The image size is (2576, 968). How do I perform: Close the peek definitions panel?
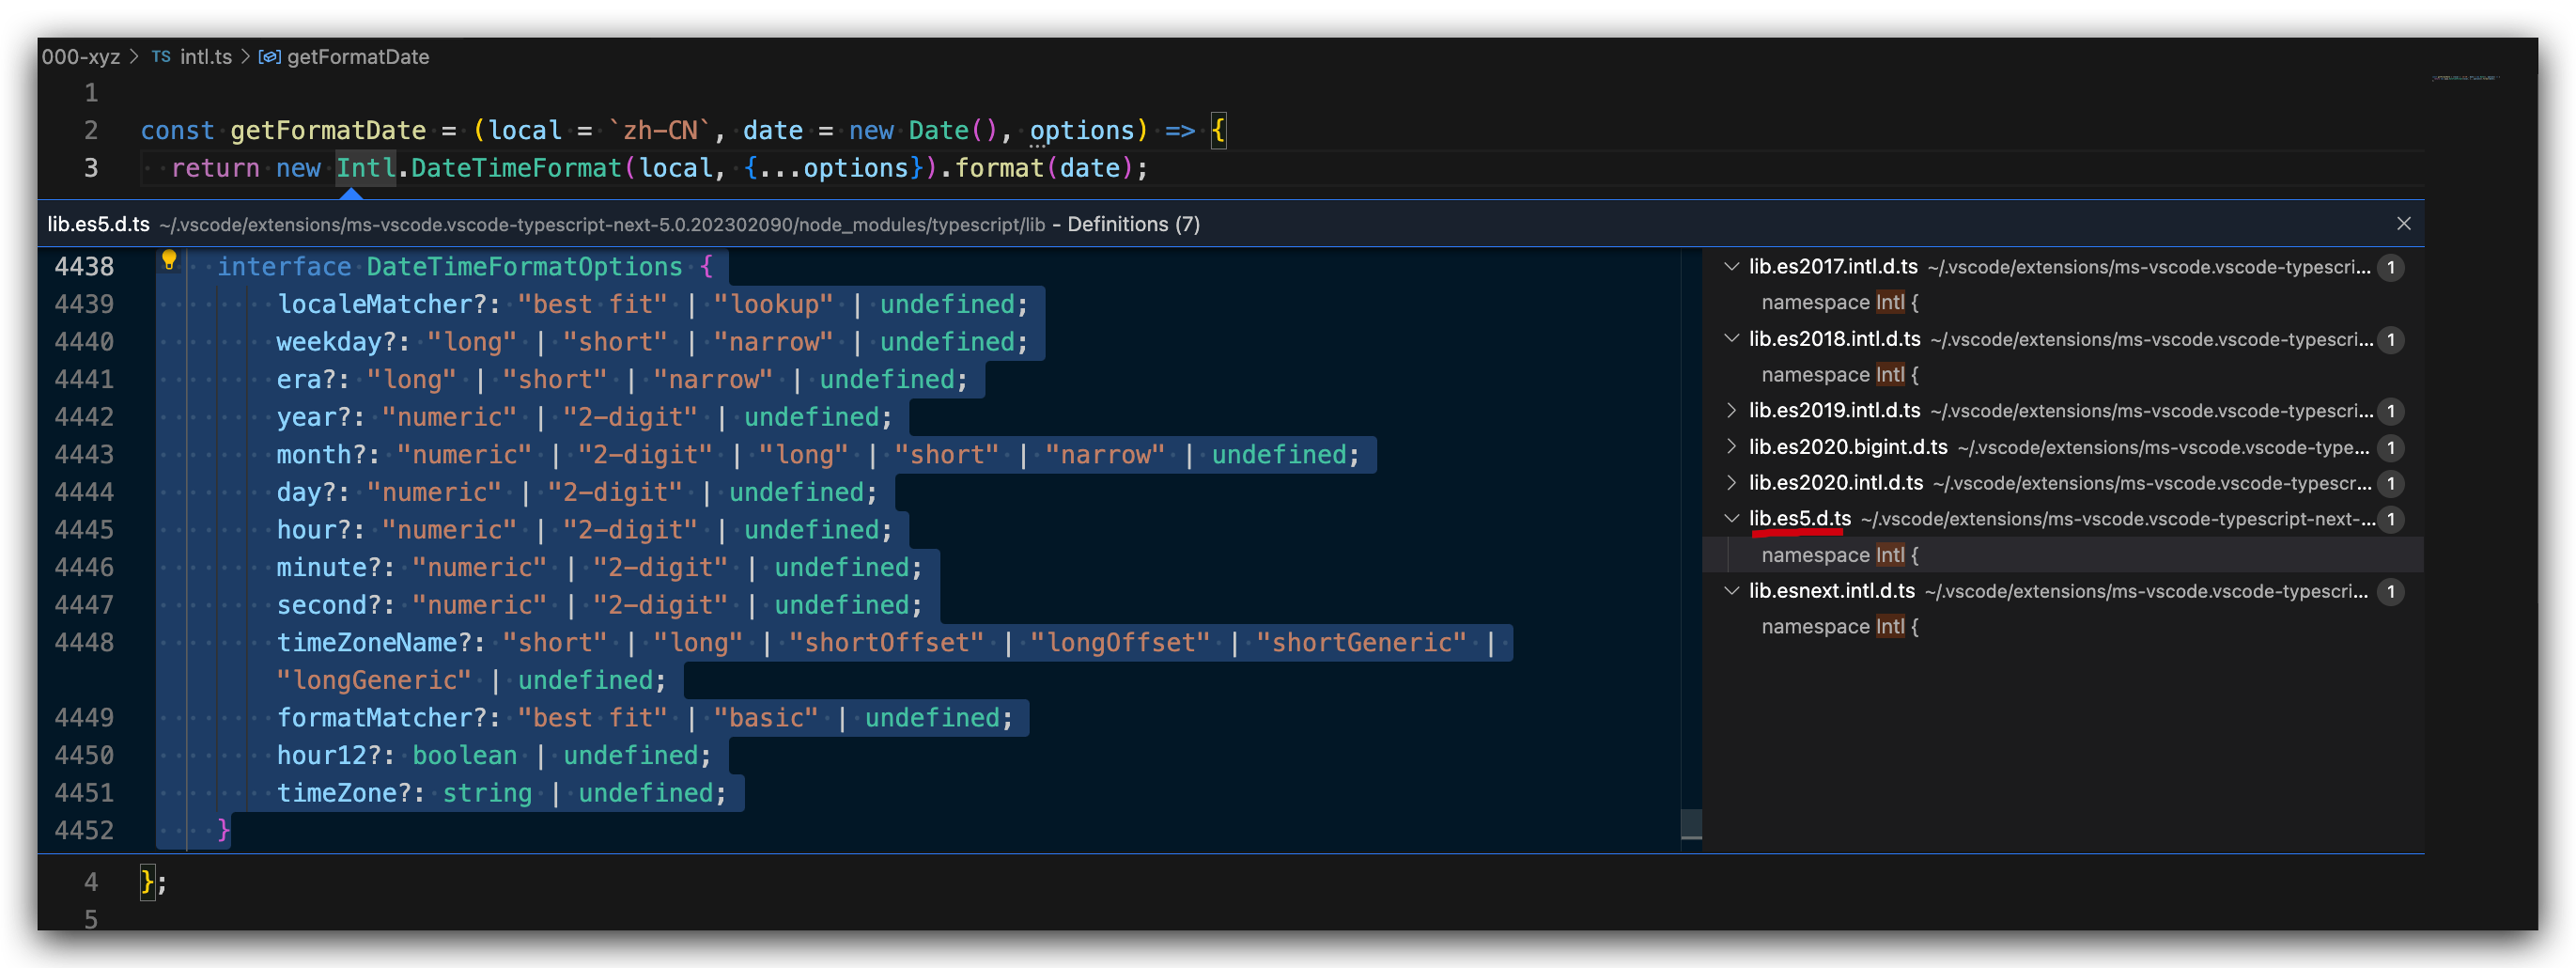[x=2403, y=223]
